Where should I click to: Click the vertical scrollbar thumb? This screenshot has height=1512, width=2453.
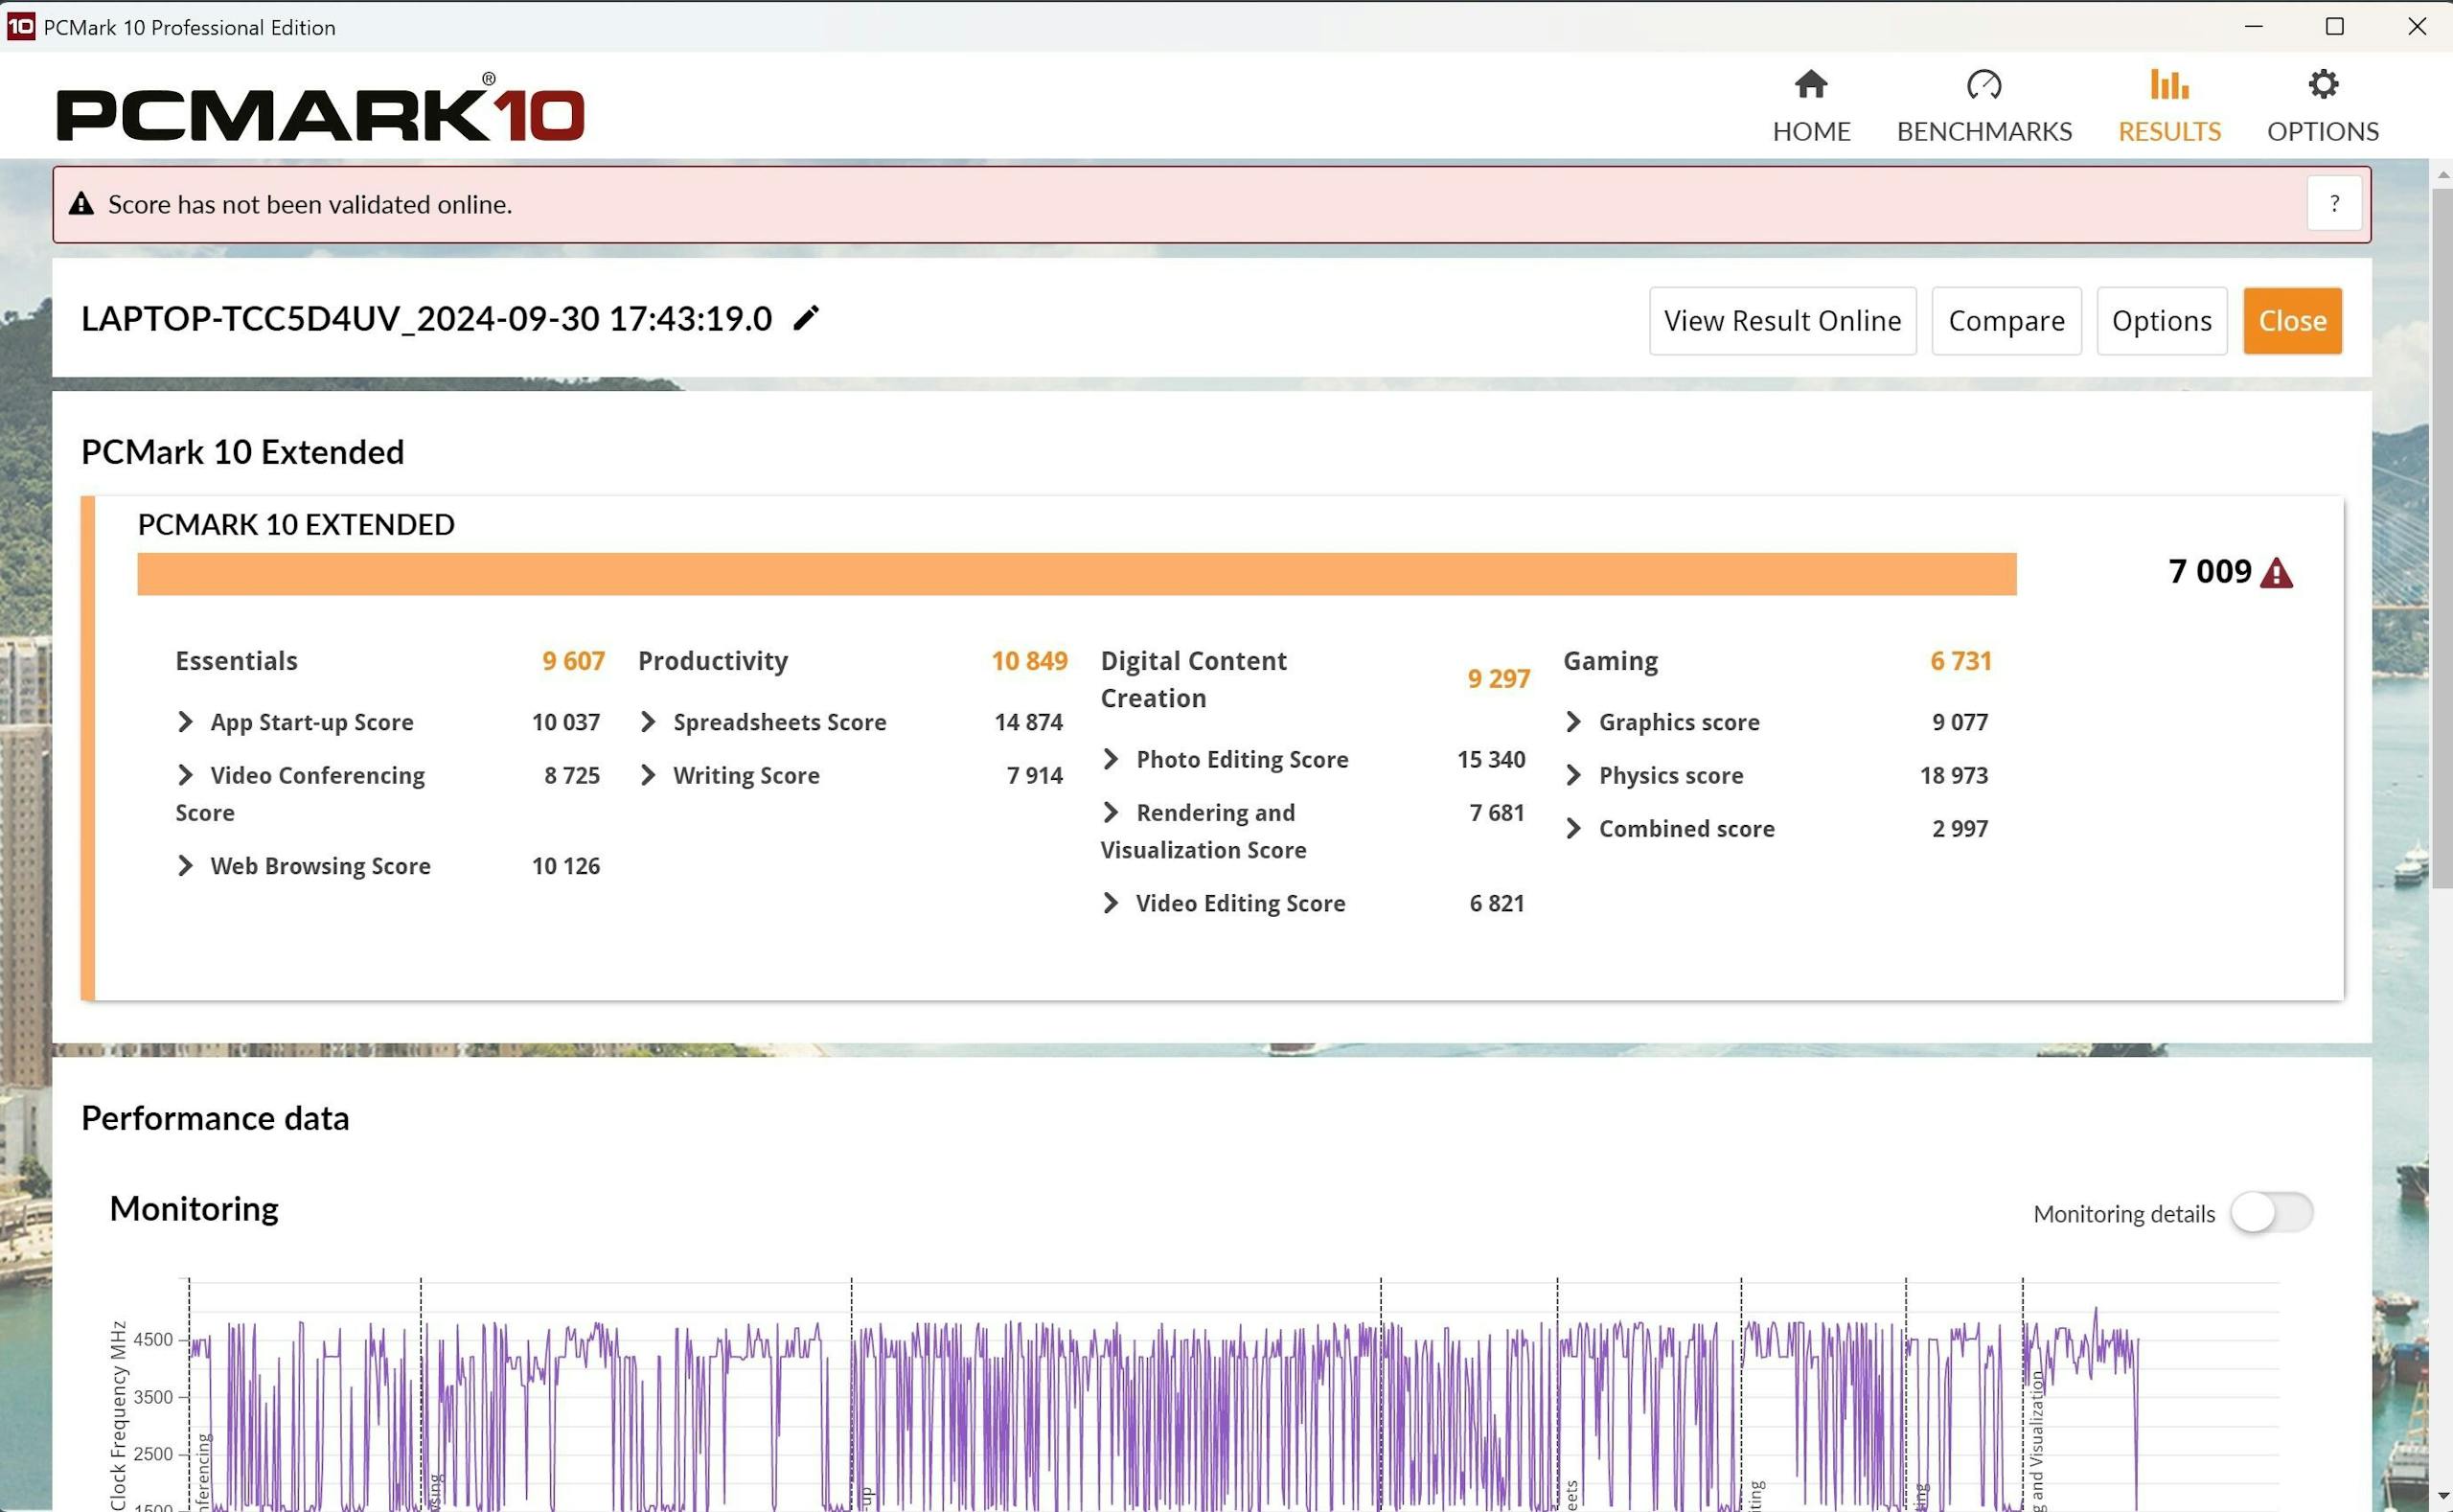tap(2441, 538)
